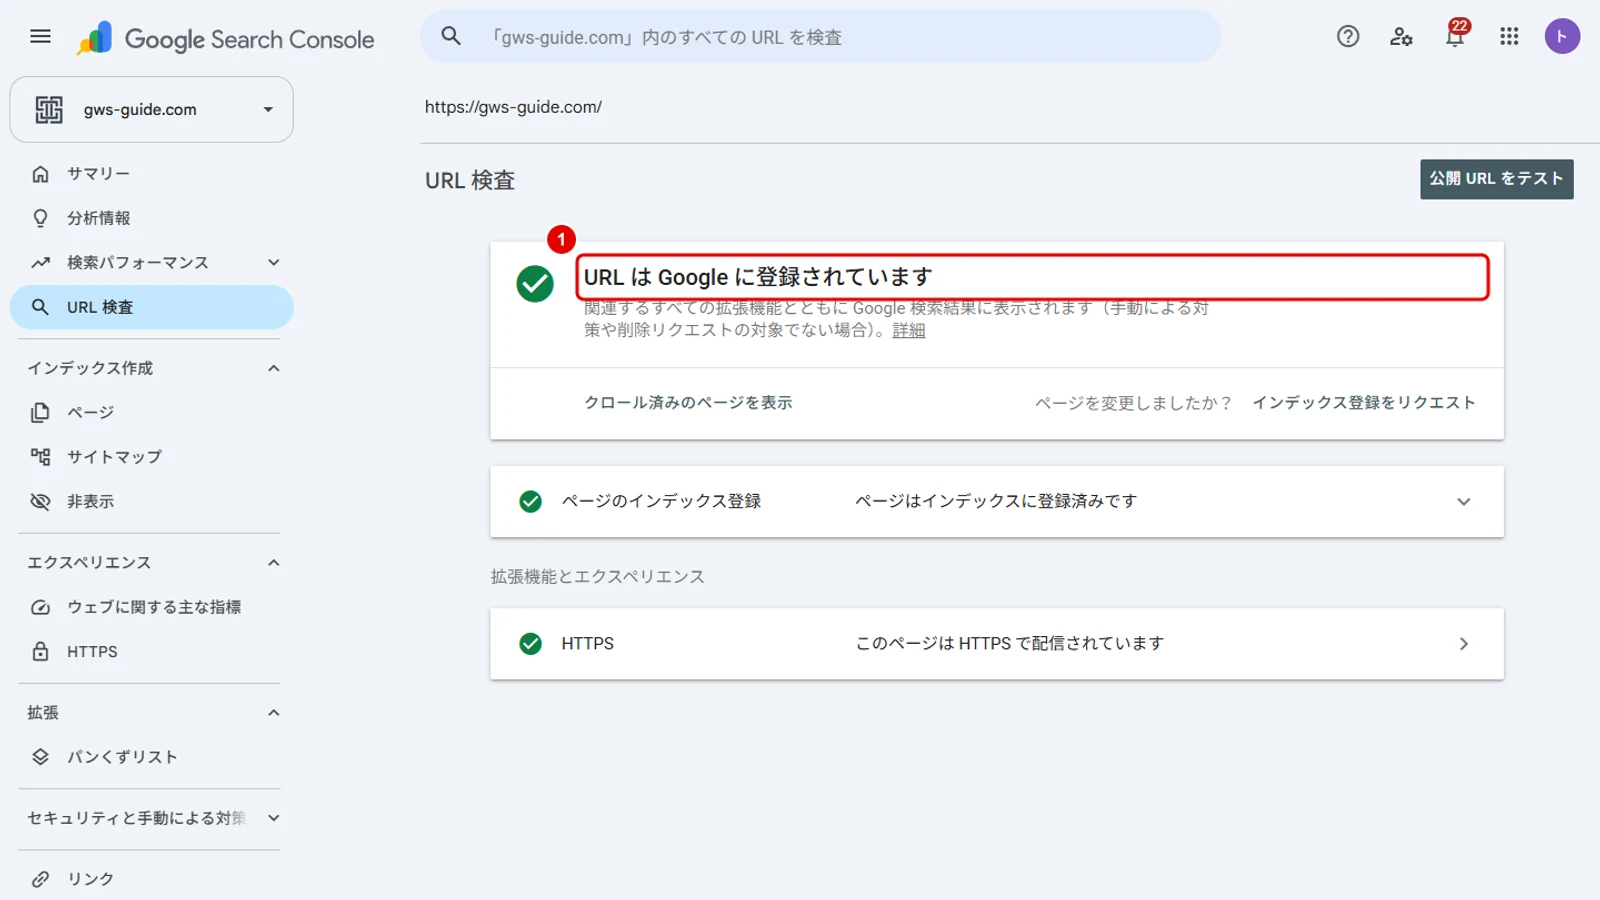Image resolution: width=1600 pixels, height=900 pixels.
Task: Click ページを変更しましたか？ text
Action: coord(1133,403)
